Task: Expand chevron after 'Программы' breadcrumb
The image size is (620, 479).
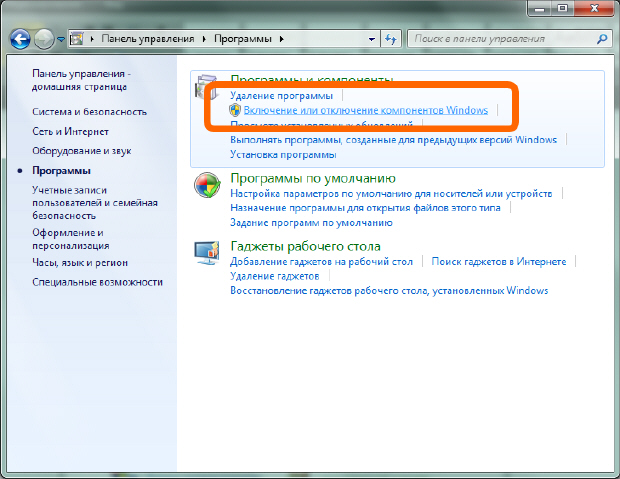Action: [282, 39]
